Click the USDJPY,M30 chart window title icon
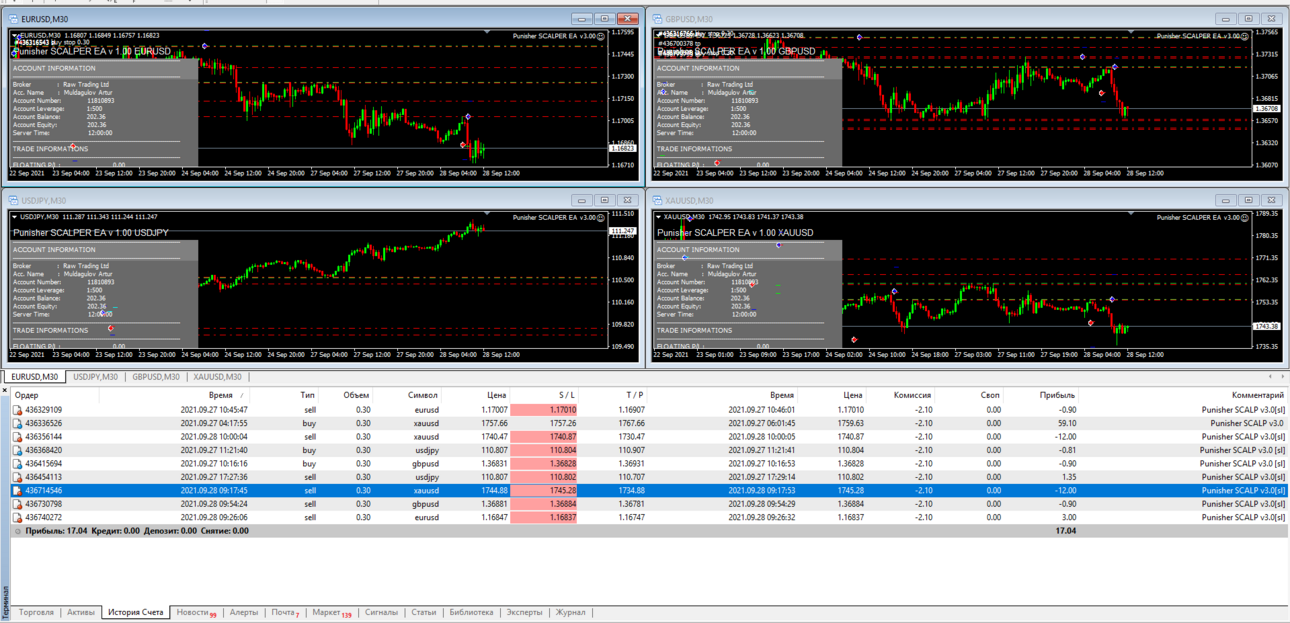Viewport: 1290px width, 623px height. pos(13,200)
